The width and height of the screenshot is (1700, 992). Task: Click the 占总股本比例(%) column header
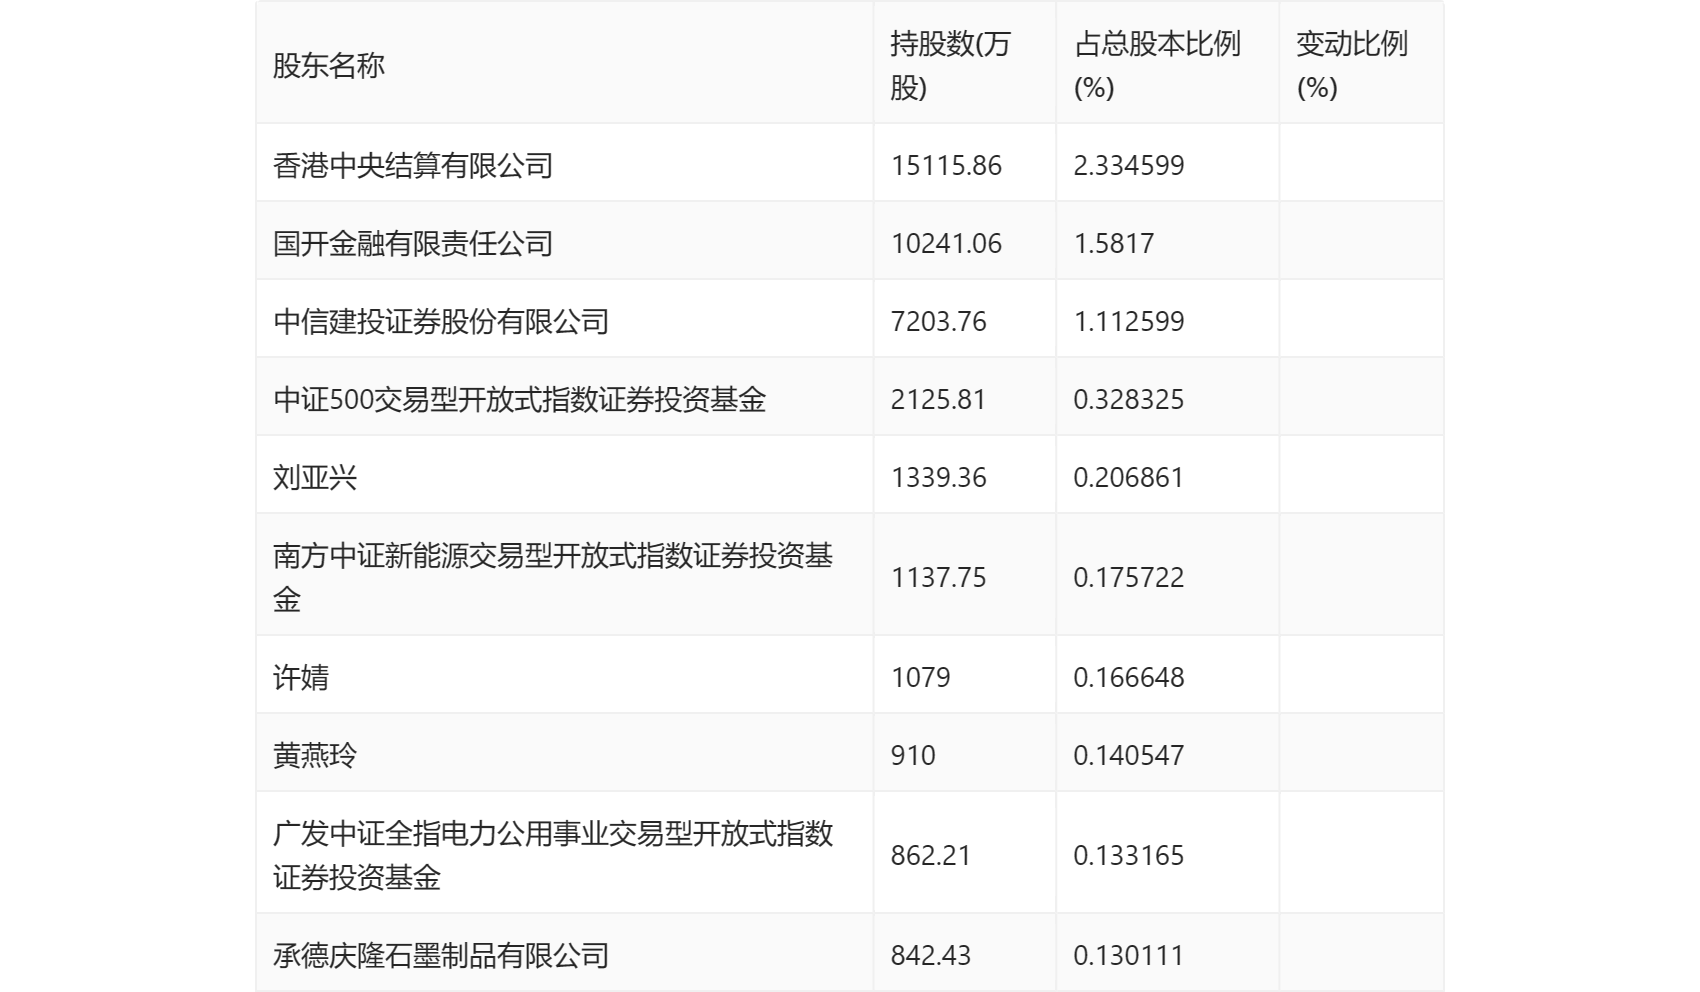pyautogui.click(x=1157, y=66)
